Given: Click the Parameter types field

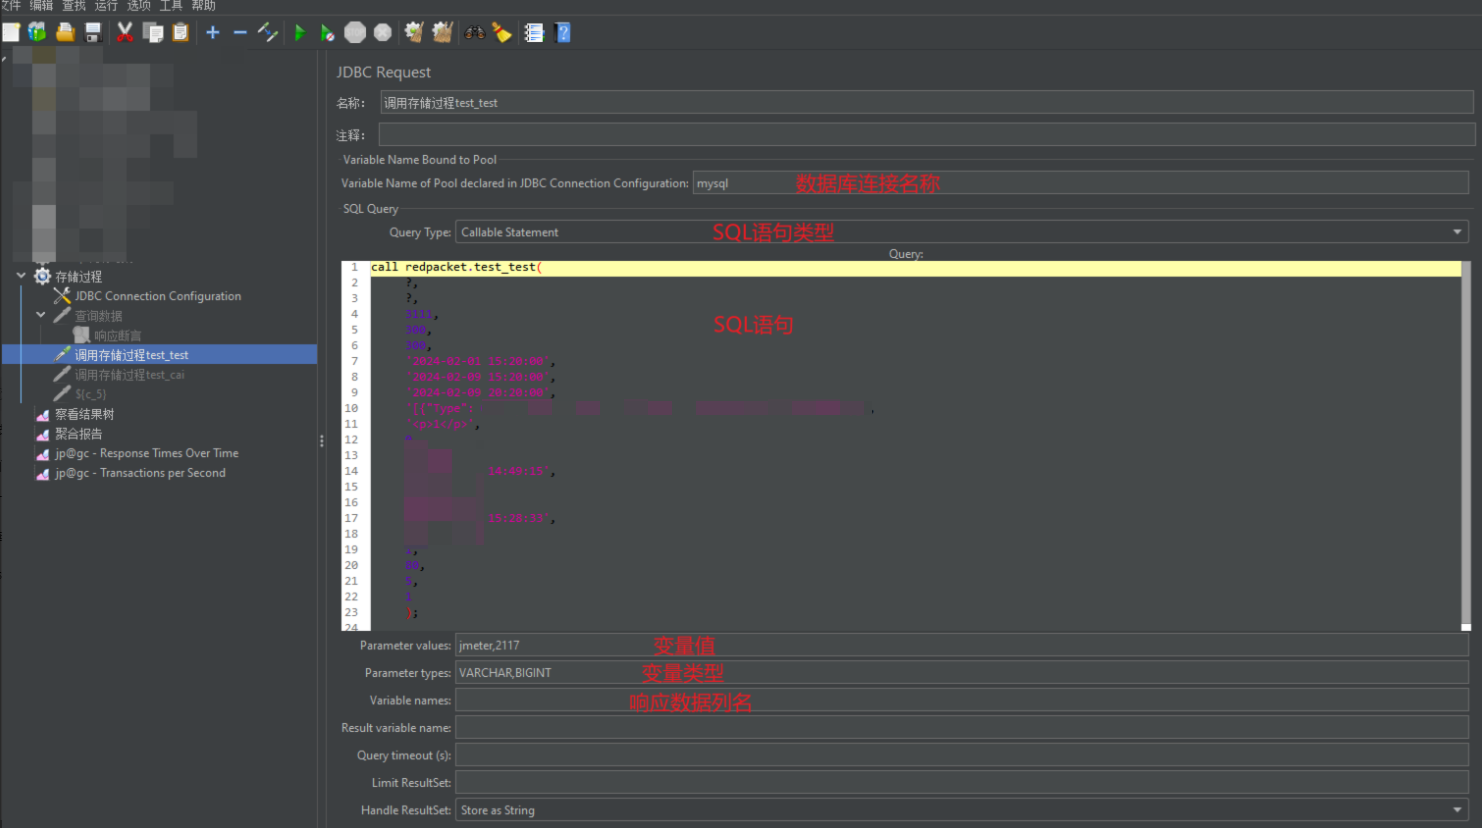Looking at the screenshot, I should pyautogui.click(x=961, y=673).
